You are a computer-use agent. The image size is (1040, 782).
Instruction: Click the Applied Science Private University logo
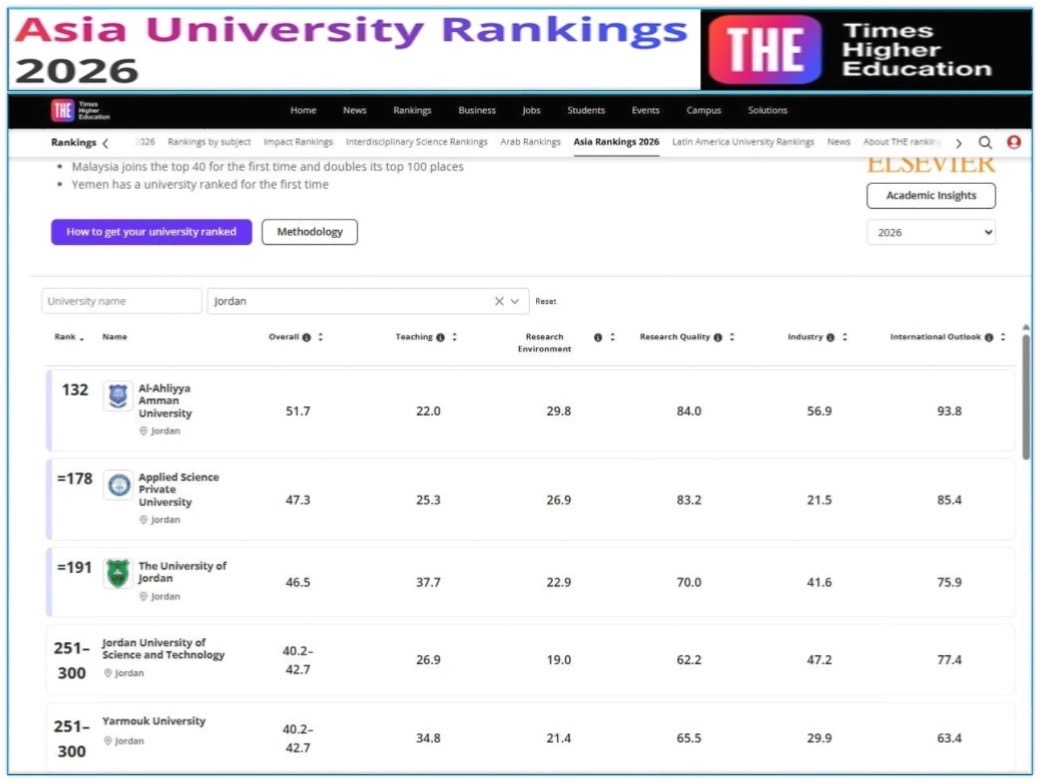pos(118,483)
